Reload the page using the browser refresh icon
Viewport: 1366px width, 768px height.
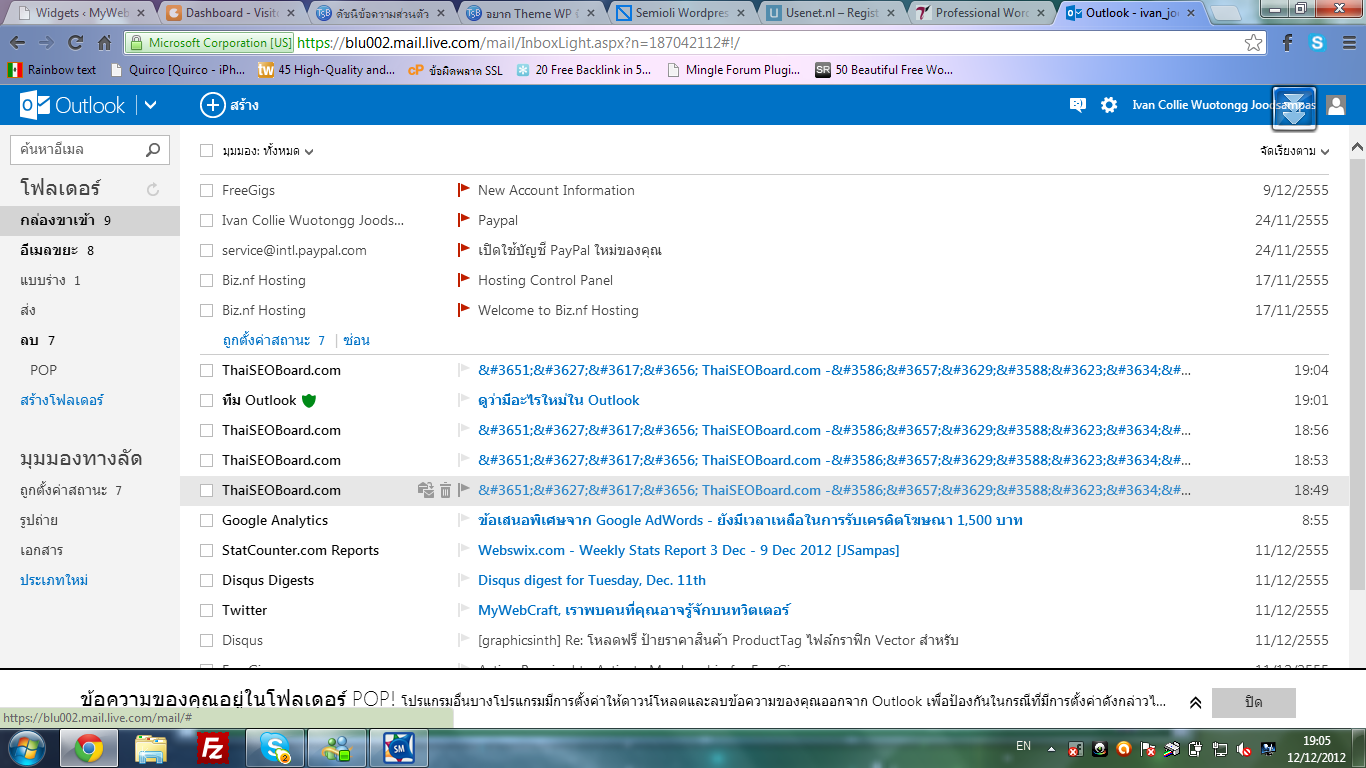point(75,43)
